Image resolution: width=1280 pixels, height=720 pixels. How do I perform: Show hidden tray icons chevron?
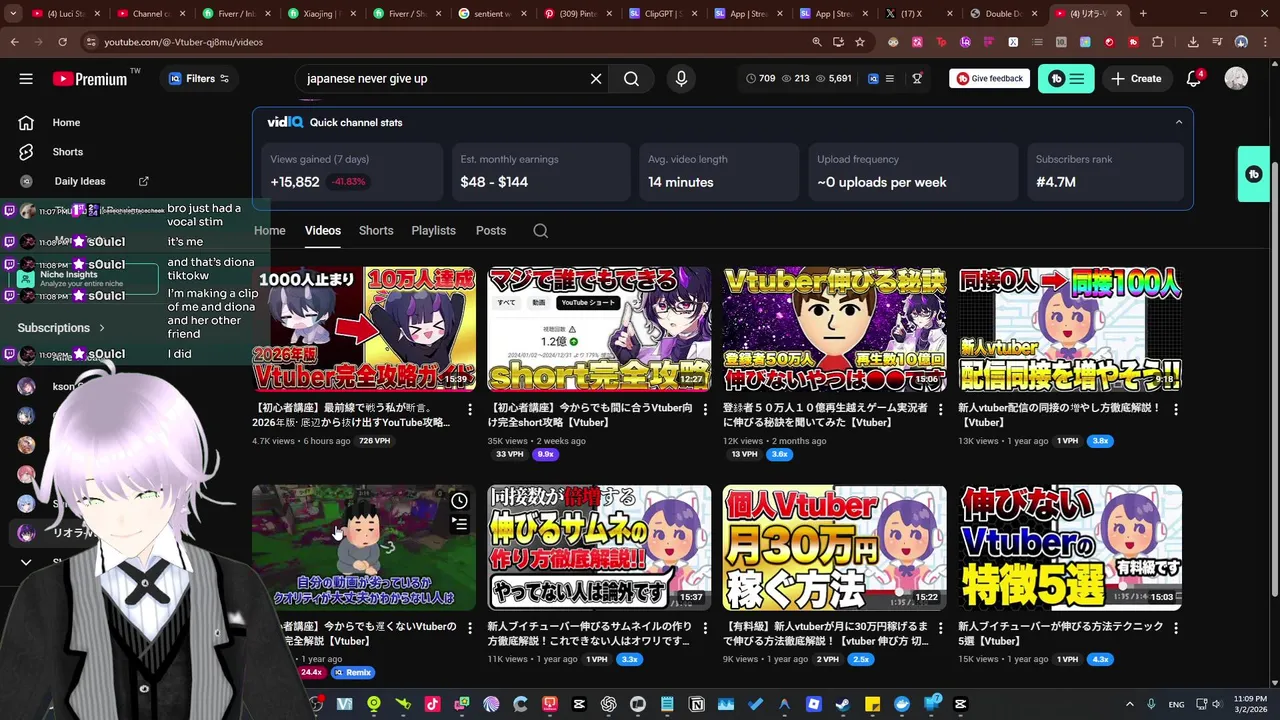(x=1130, y=704)
